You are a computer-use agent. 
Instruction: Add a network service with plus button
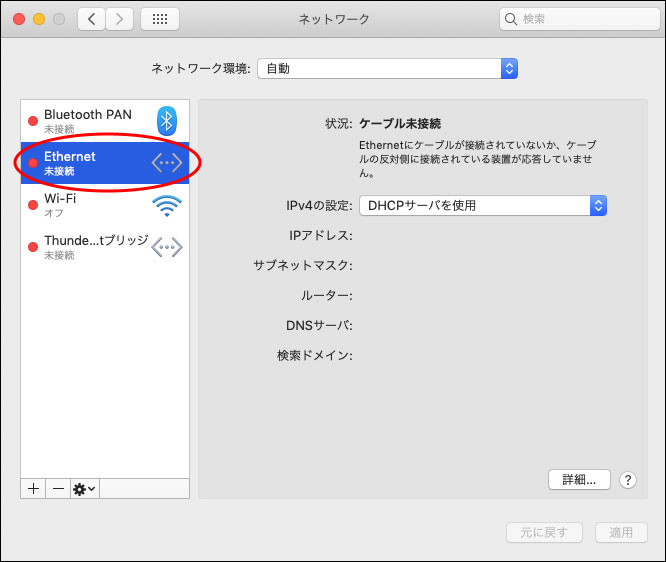click(x=34, y=489)
